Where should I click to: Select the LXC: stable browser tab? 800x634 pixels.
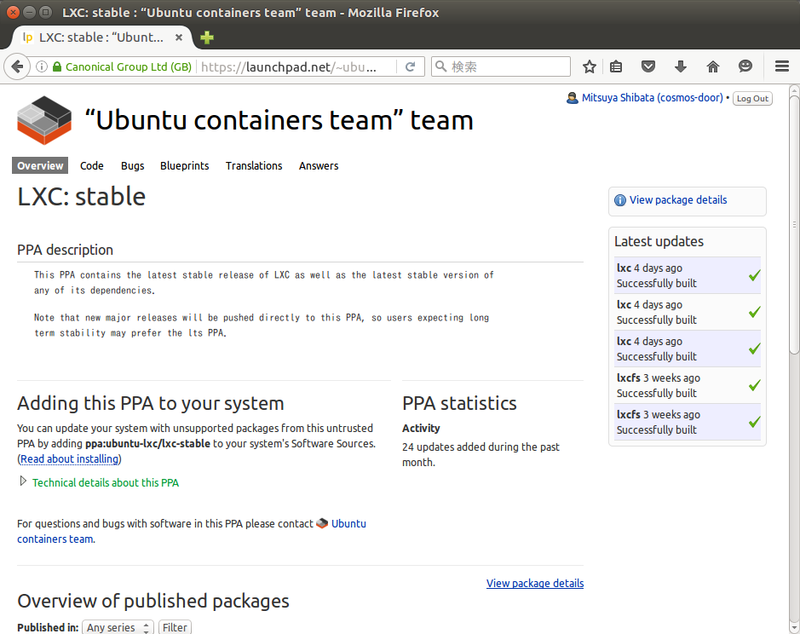(101, 38)
